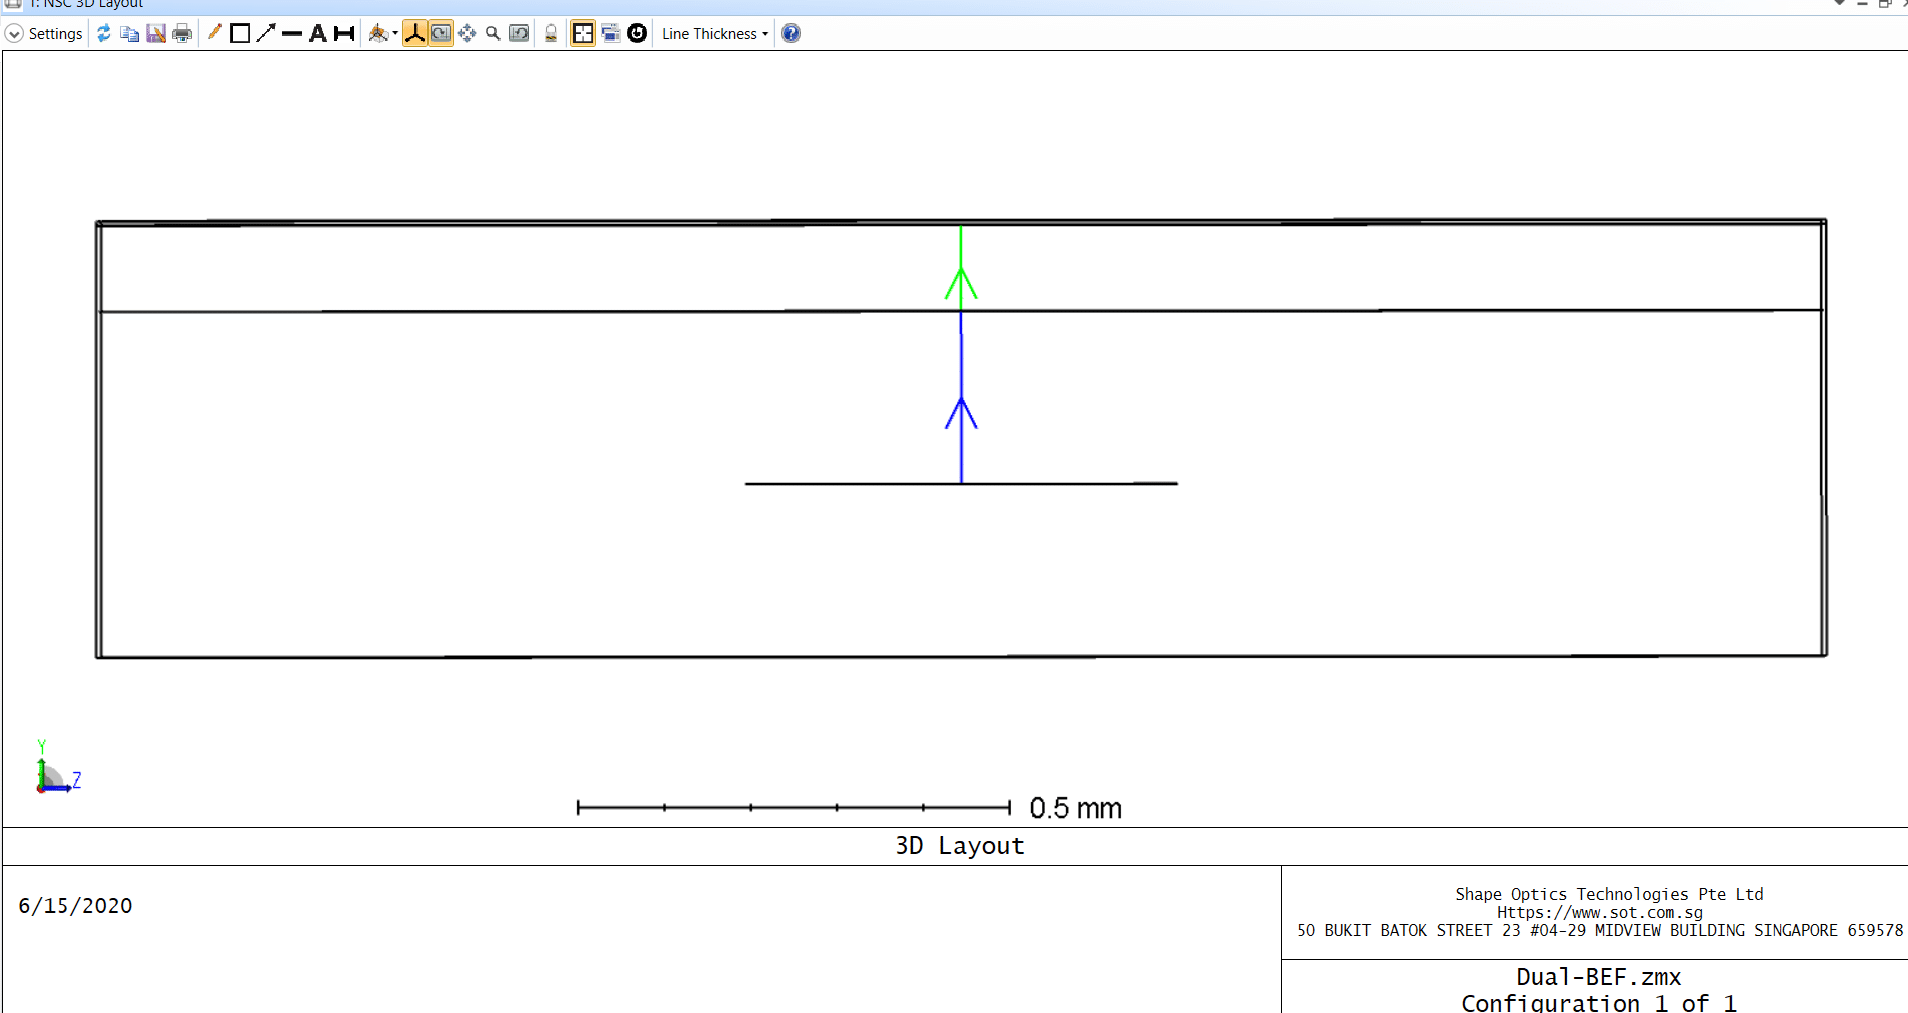This screenshot has height=1013, width=1908.
Task: Select the line drawing tool
Action: point(292,34)
